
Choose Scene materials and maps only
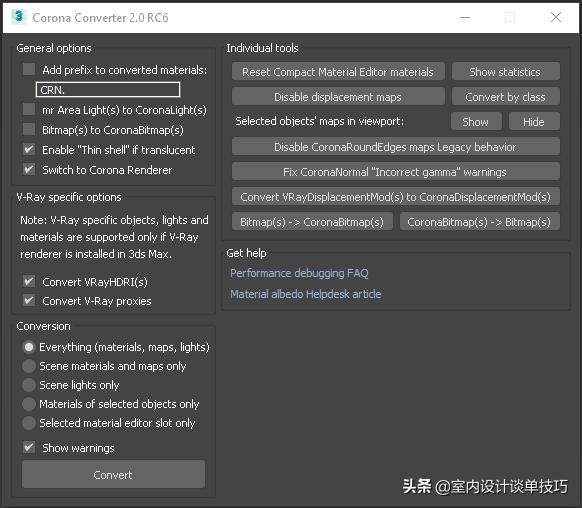29,366
